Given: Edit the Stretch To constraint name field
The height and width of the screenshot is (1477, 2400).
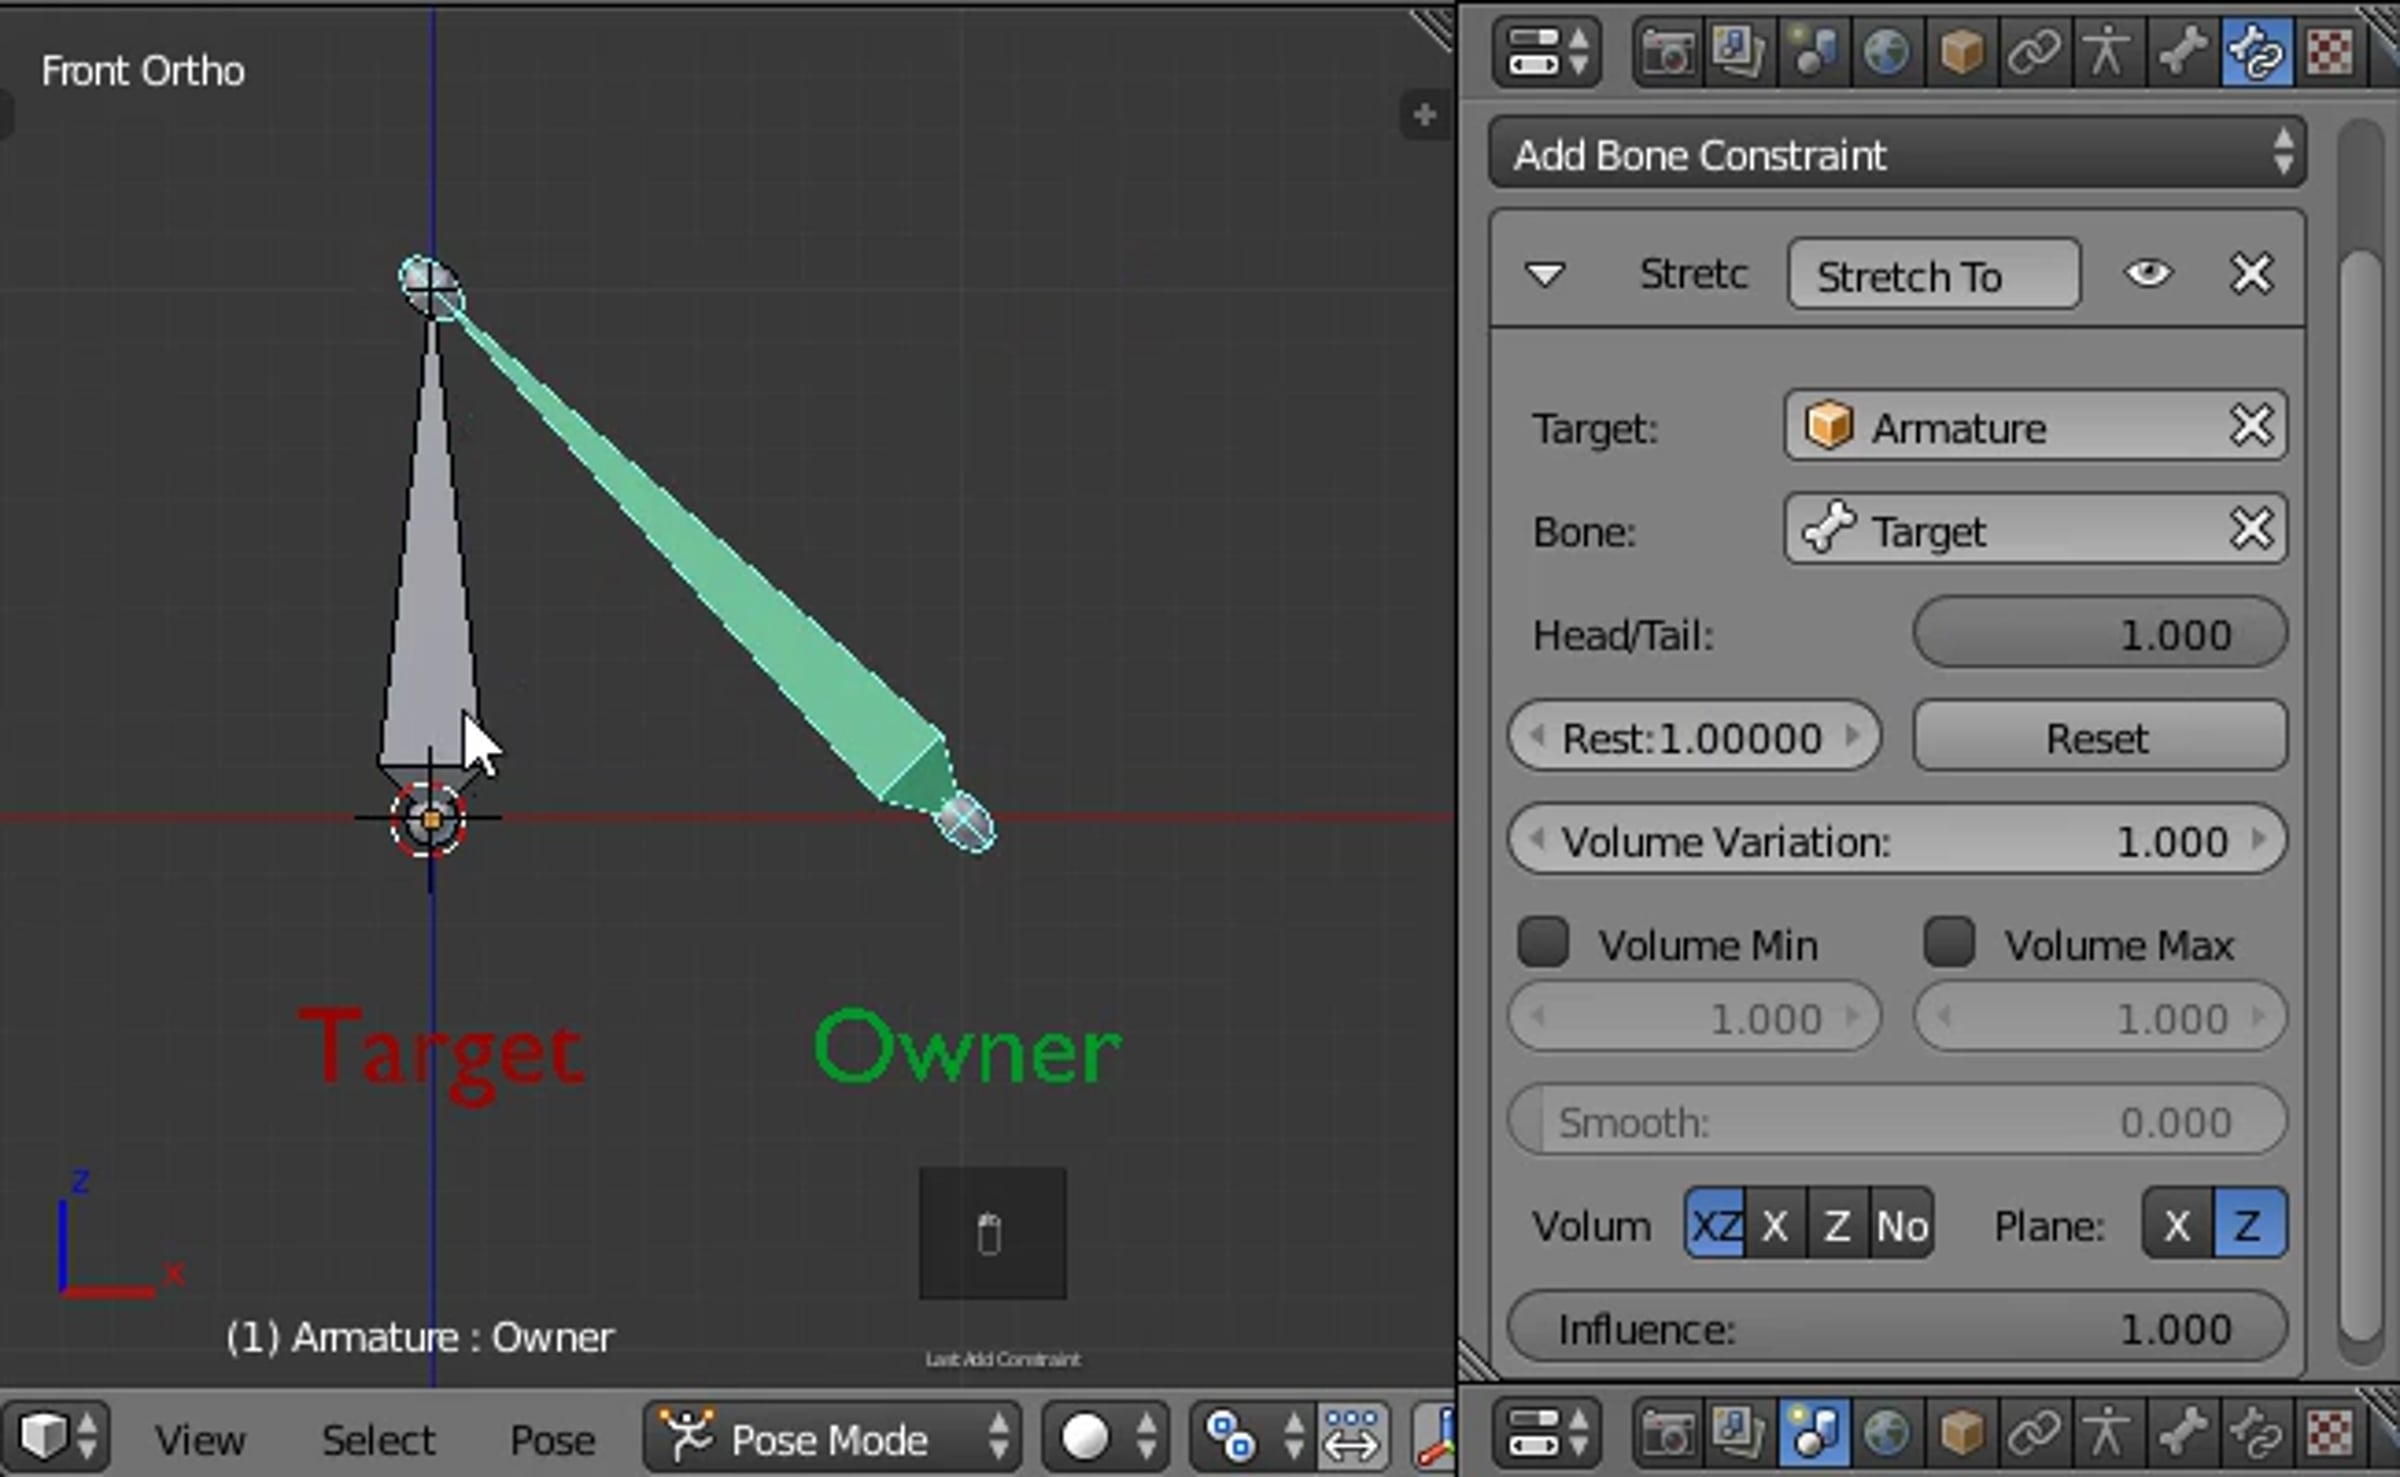Looking at the screenshot, I should pyautogui.click(x=1933, y=275).
